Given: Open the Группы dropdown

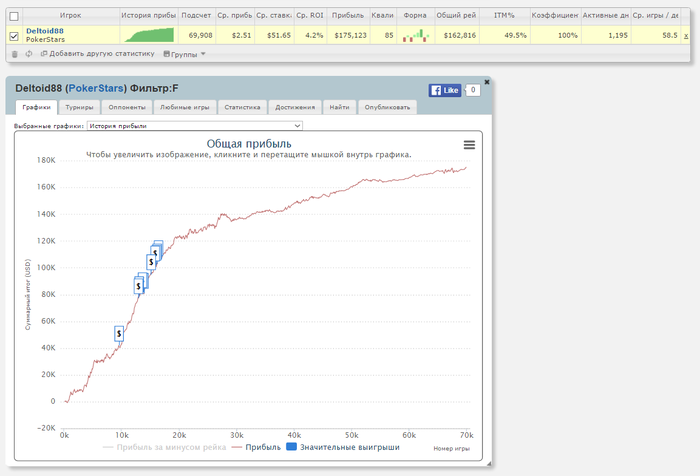Looking at the screenshot, I should click(x=184, y=54).
